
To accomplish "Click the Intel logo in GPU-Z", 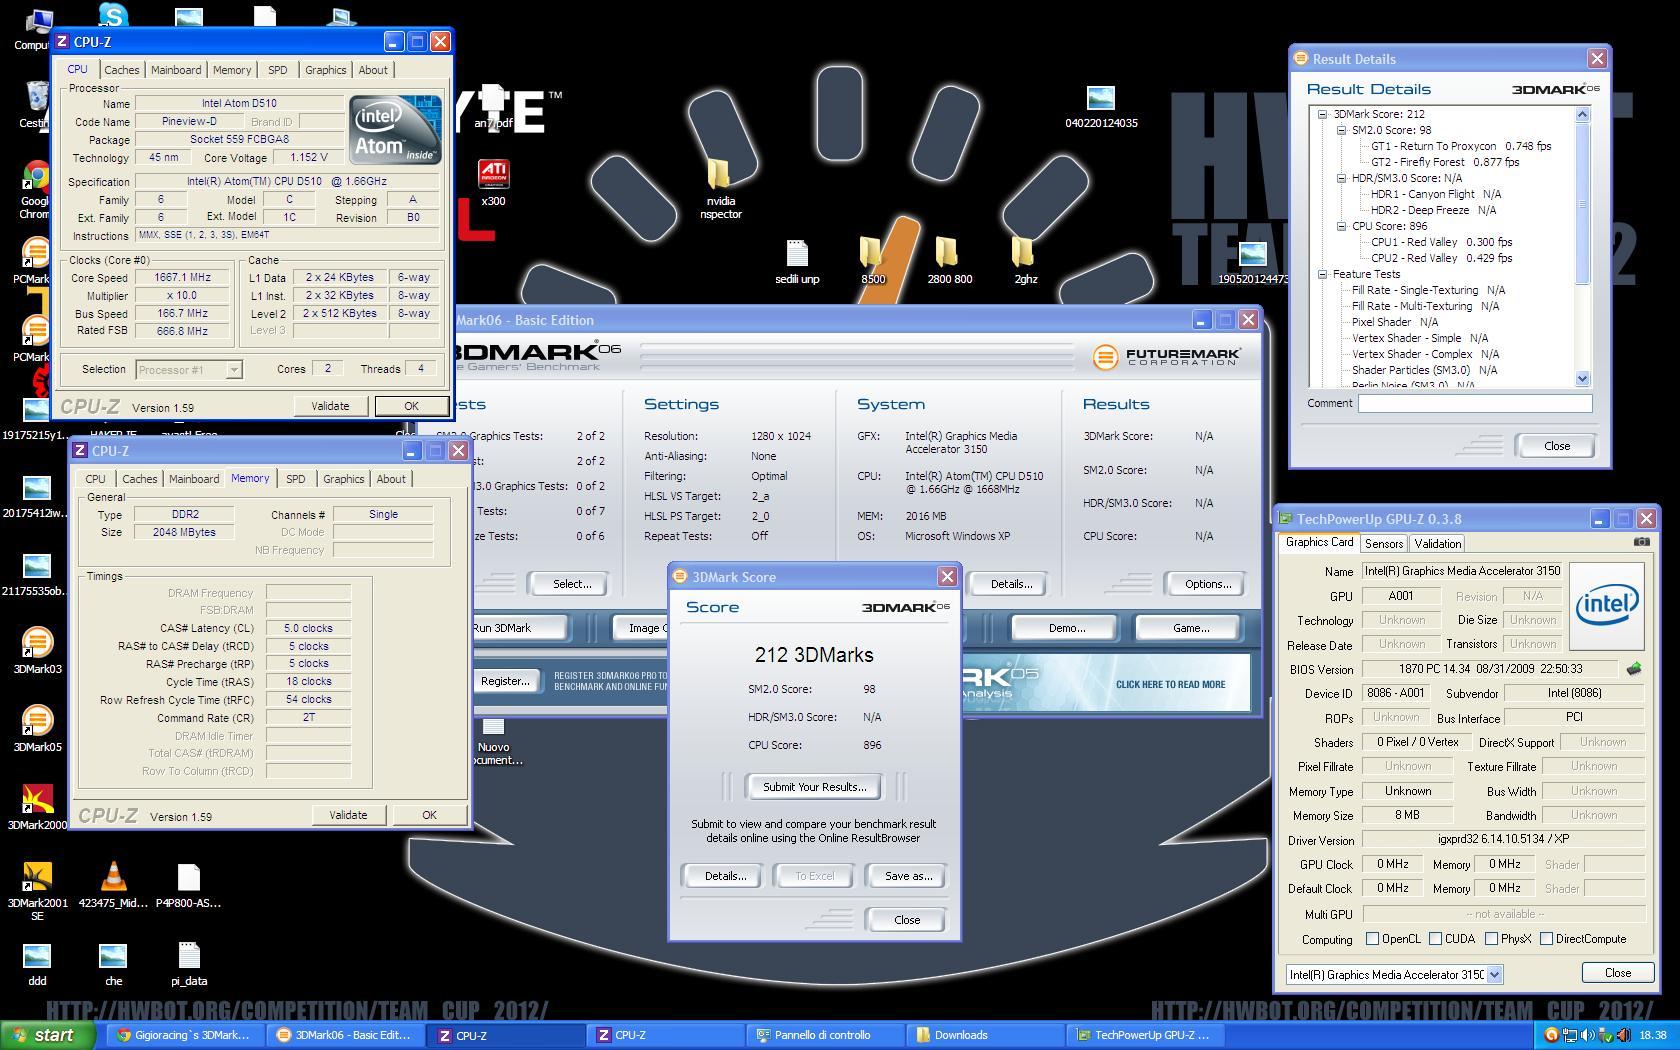I will [1606, 606].
